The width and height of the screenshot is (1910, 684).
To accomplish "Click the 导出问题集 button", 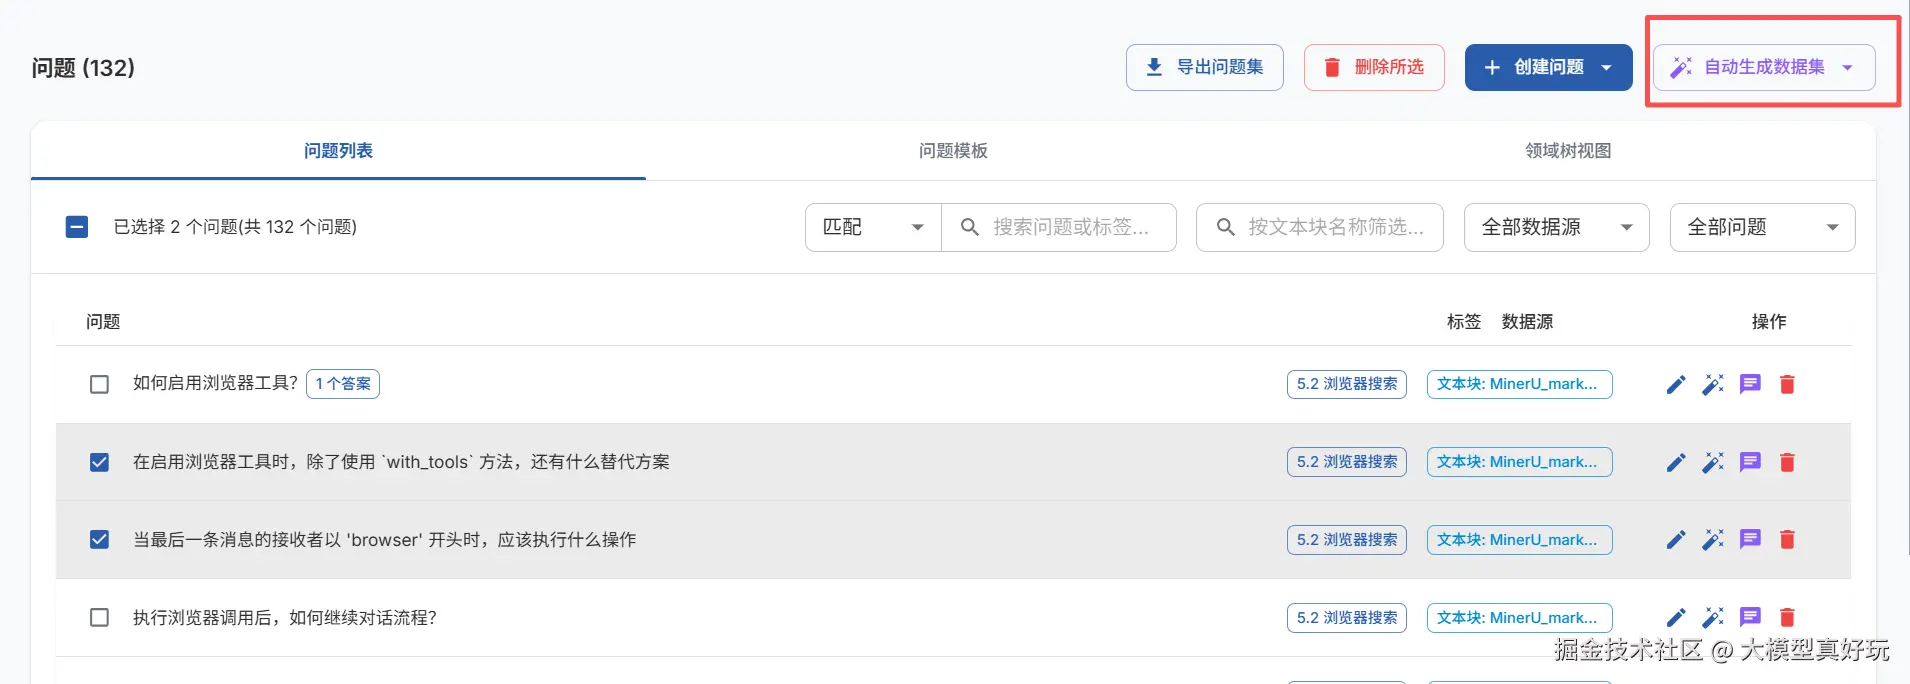I will (x=1204, y=68).
